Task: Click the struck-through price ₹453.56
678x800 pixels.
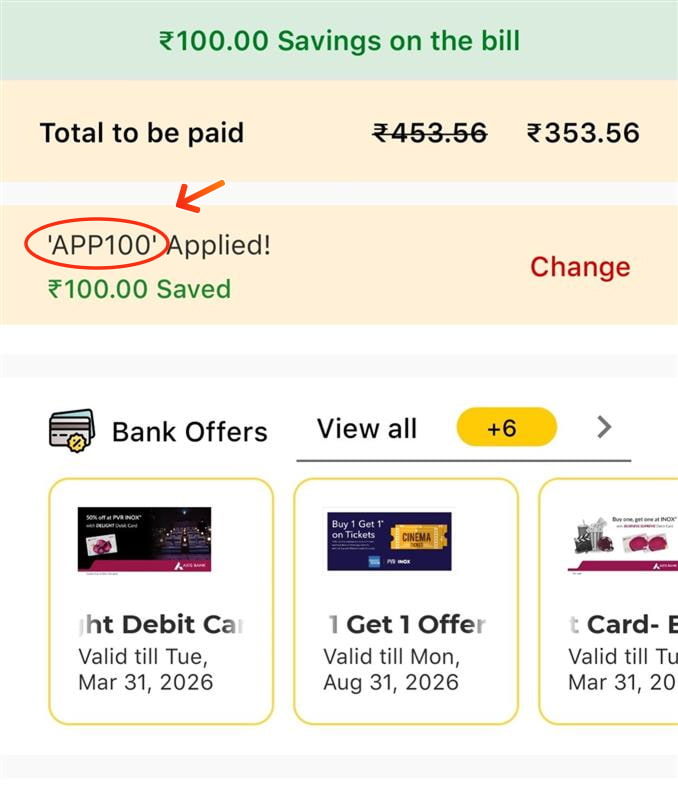Action: click(x=430, y=132)
